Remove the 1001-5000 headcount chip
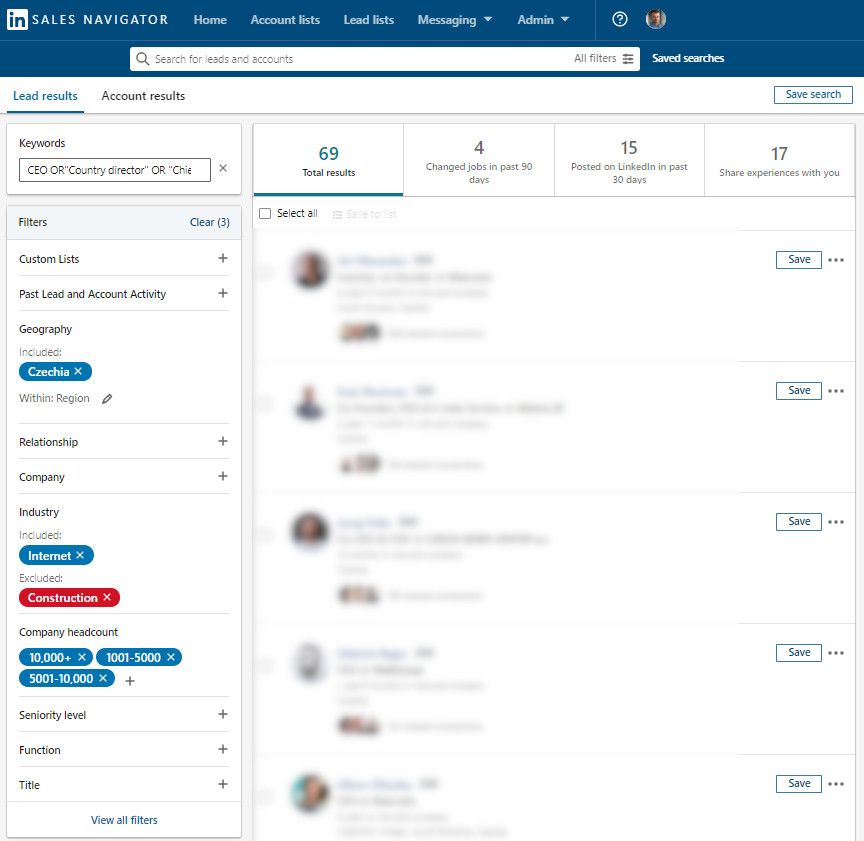864x841 pixels. (x=171, y=657)
